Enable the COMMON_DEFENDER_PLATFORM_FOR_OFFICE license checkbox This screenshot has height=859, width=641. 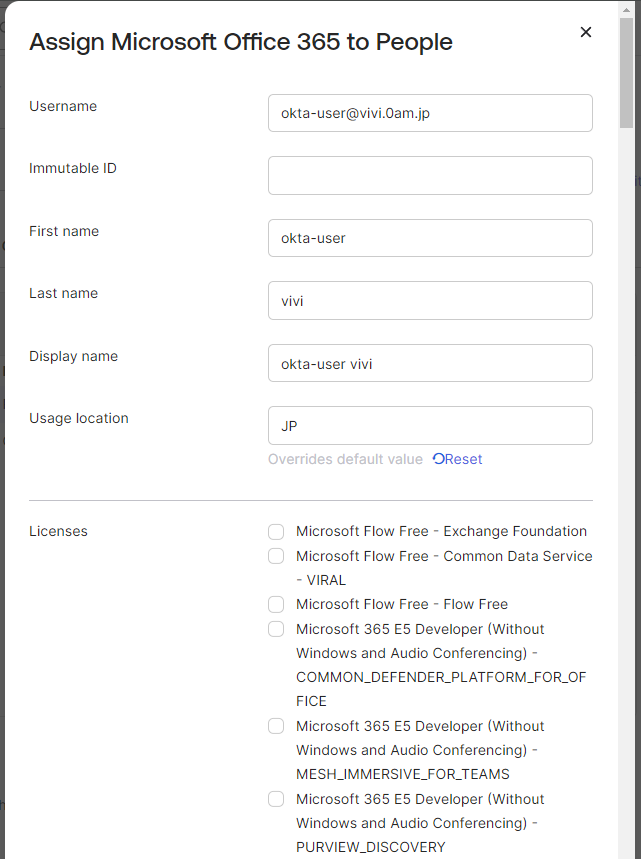(276, 629)
